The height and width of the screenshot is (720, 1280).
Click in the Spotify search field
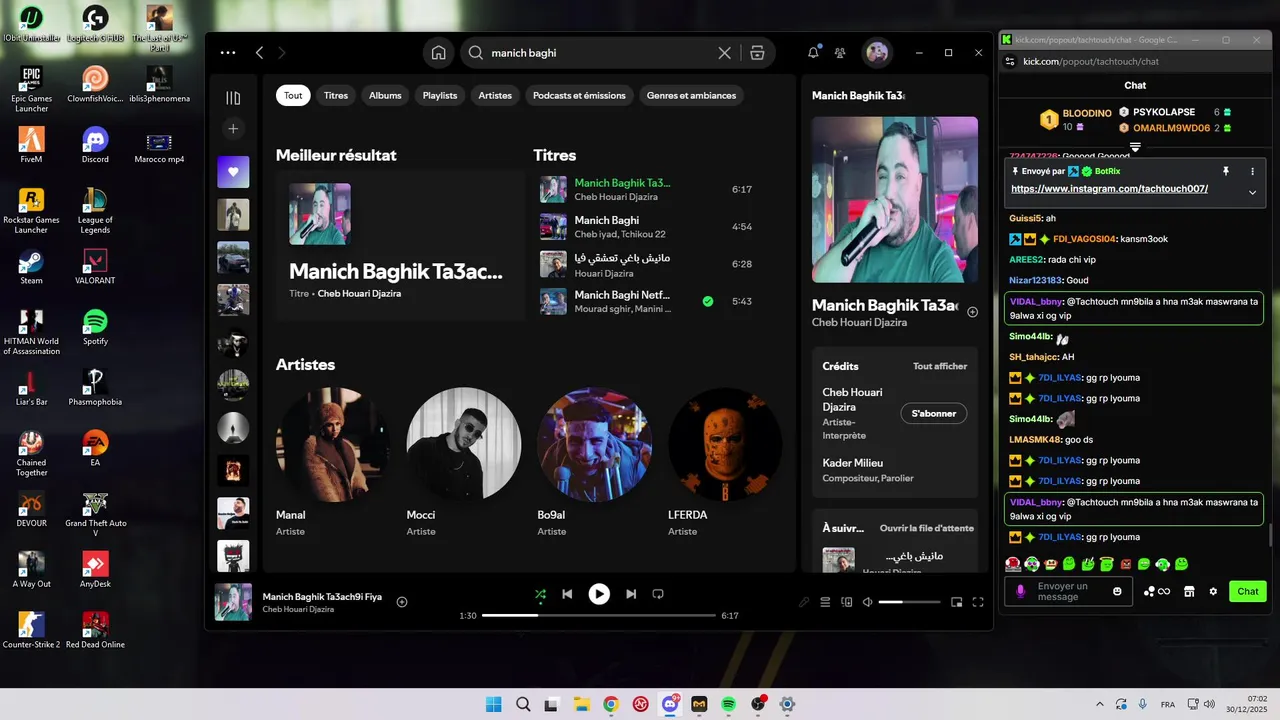600,53
